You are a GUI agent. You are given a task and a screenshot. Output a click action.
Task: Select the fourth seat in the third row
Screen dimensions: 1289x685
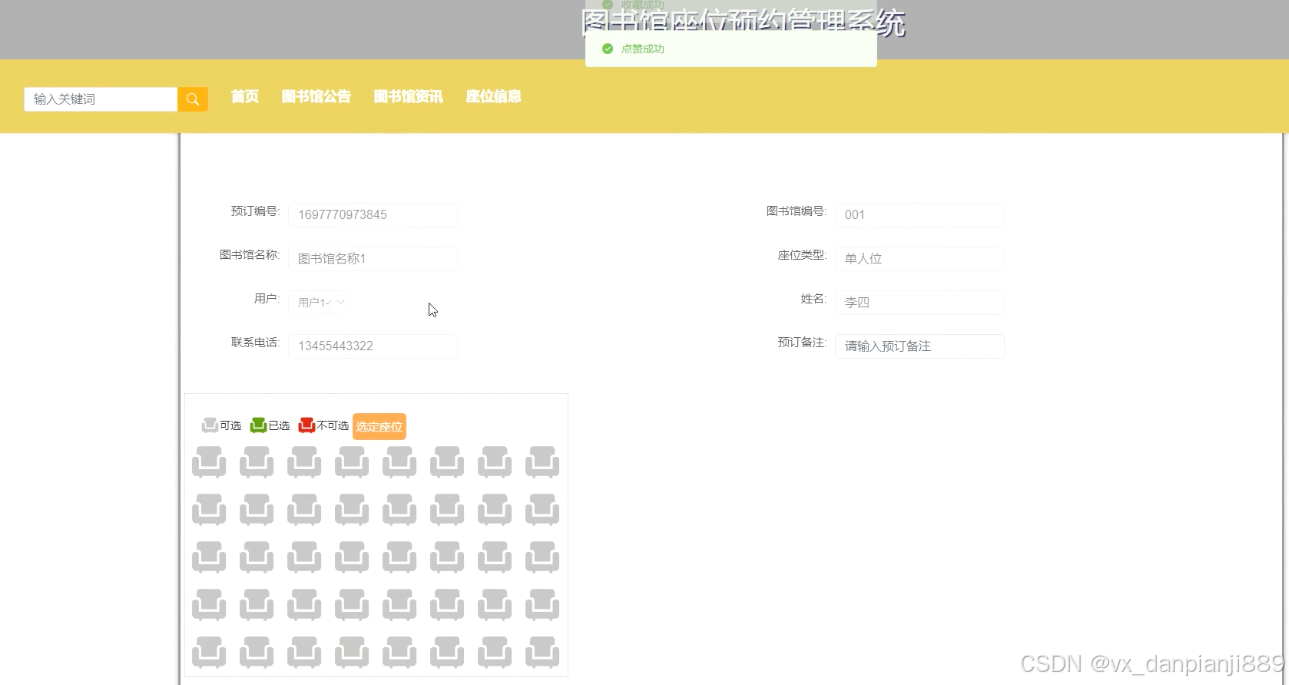click(x=352, y=557)
